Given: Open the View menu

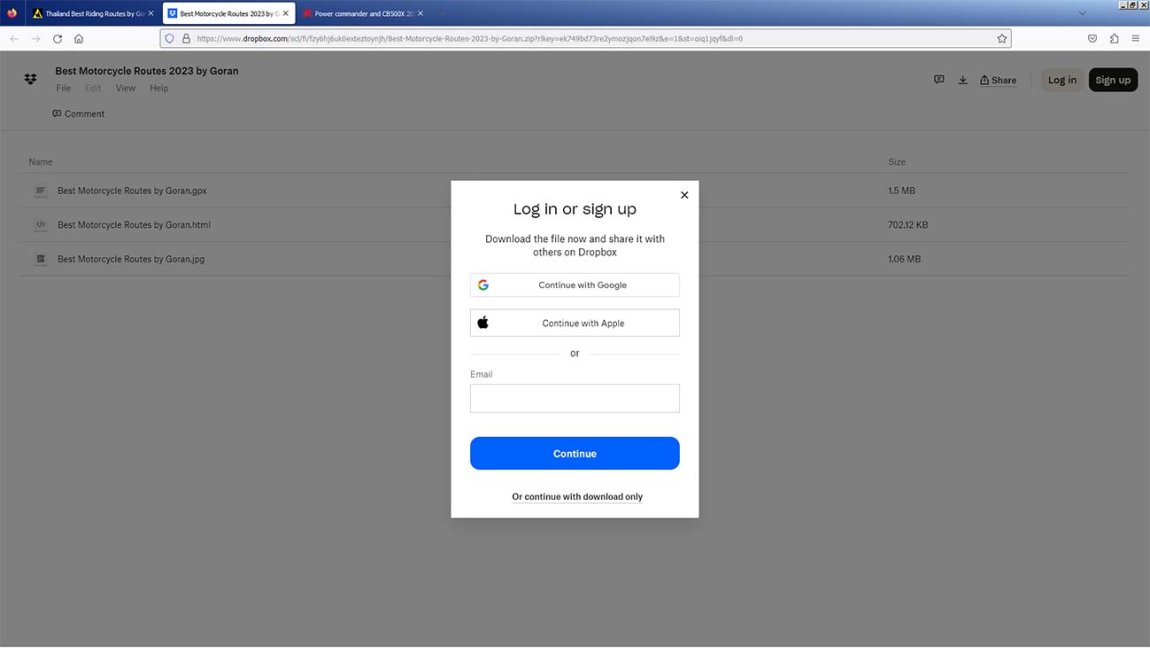Looking at the screenshot, I should 125,88.
